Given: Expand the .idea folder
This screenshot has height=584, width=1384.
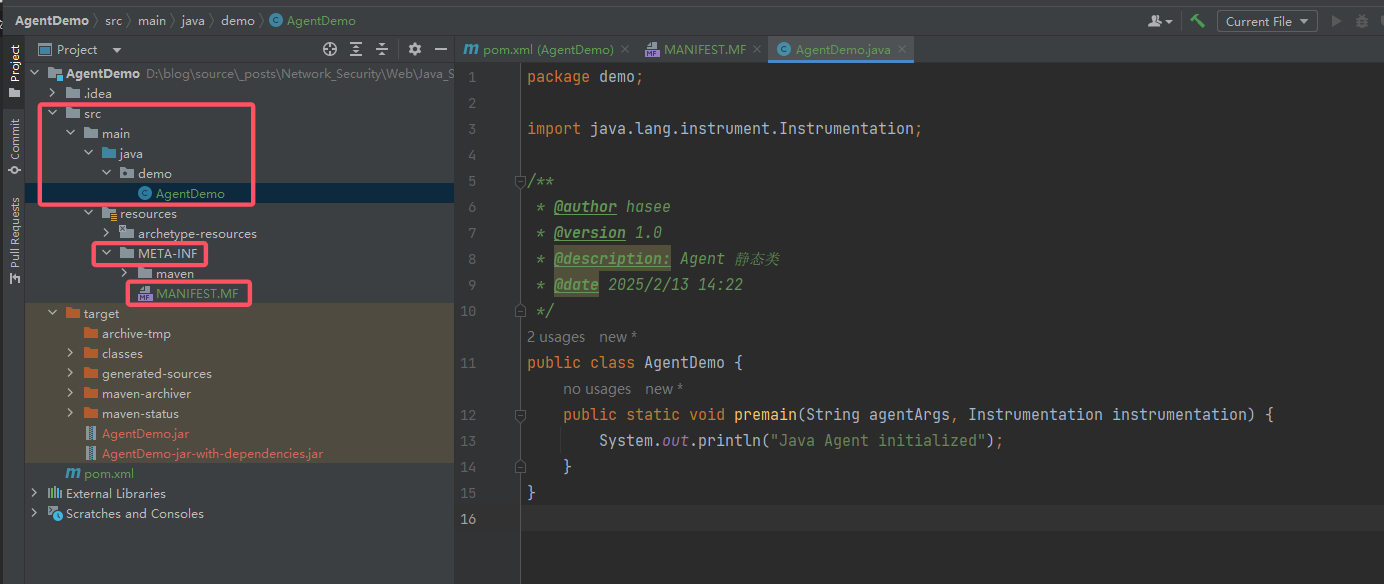Looking at the screenshot, I should (53, 93).
